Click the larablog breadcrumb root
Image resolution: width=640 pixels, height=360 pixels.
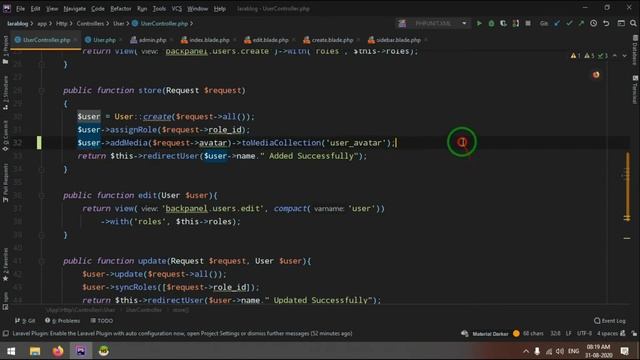(18, 24)
